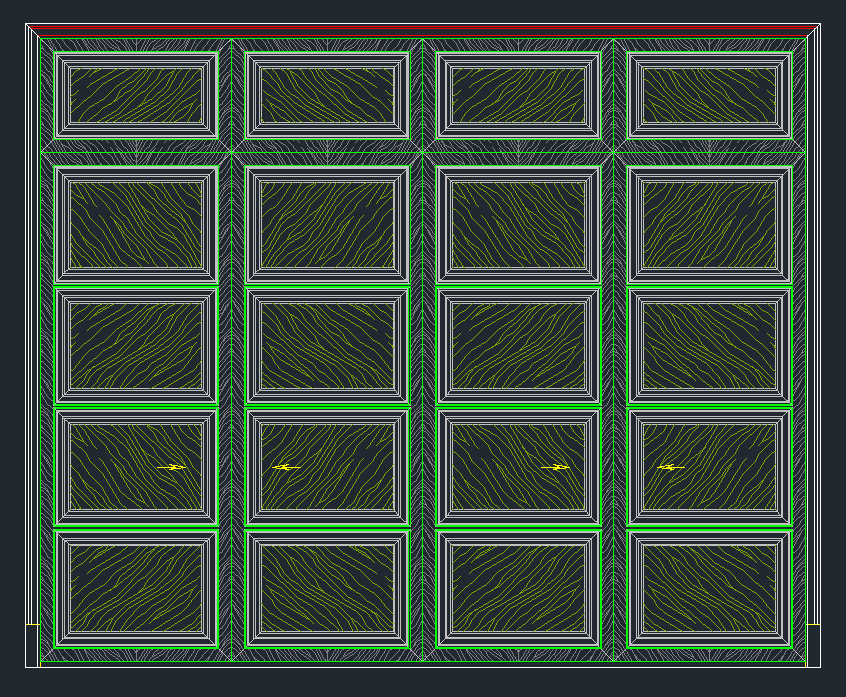Select the bottom-row panel in the second column
This screenshot has width=846, height=697.
(x=328, y=588)
